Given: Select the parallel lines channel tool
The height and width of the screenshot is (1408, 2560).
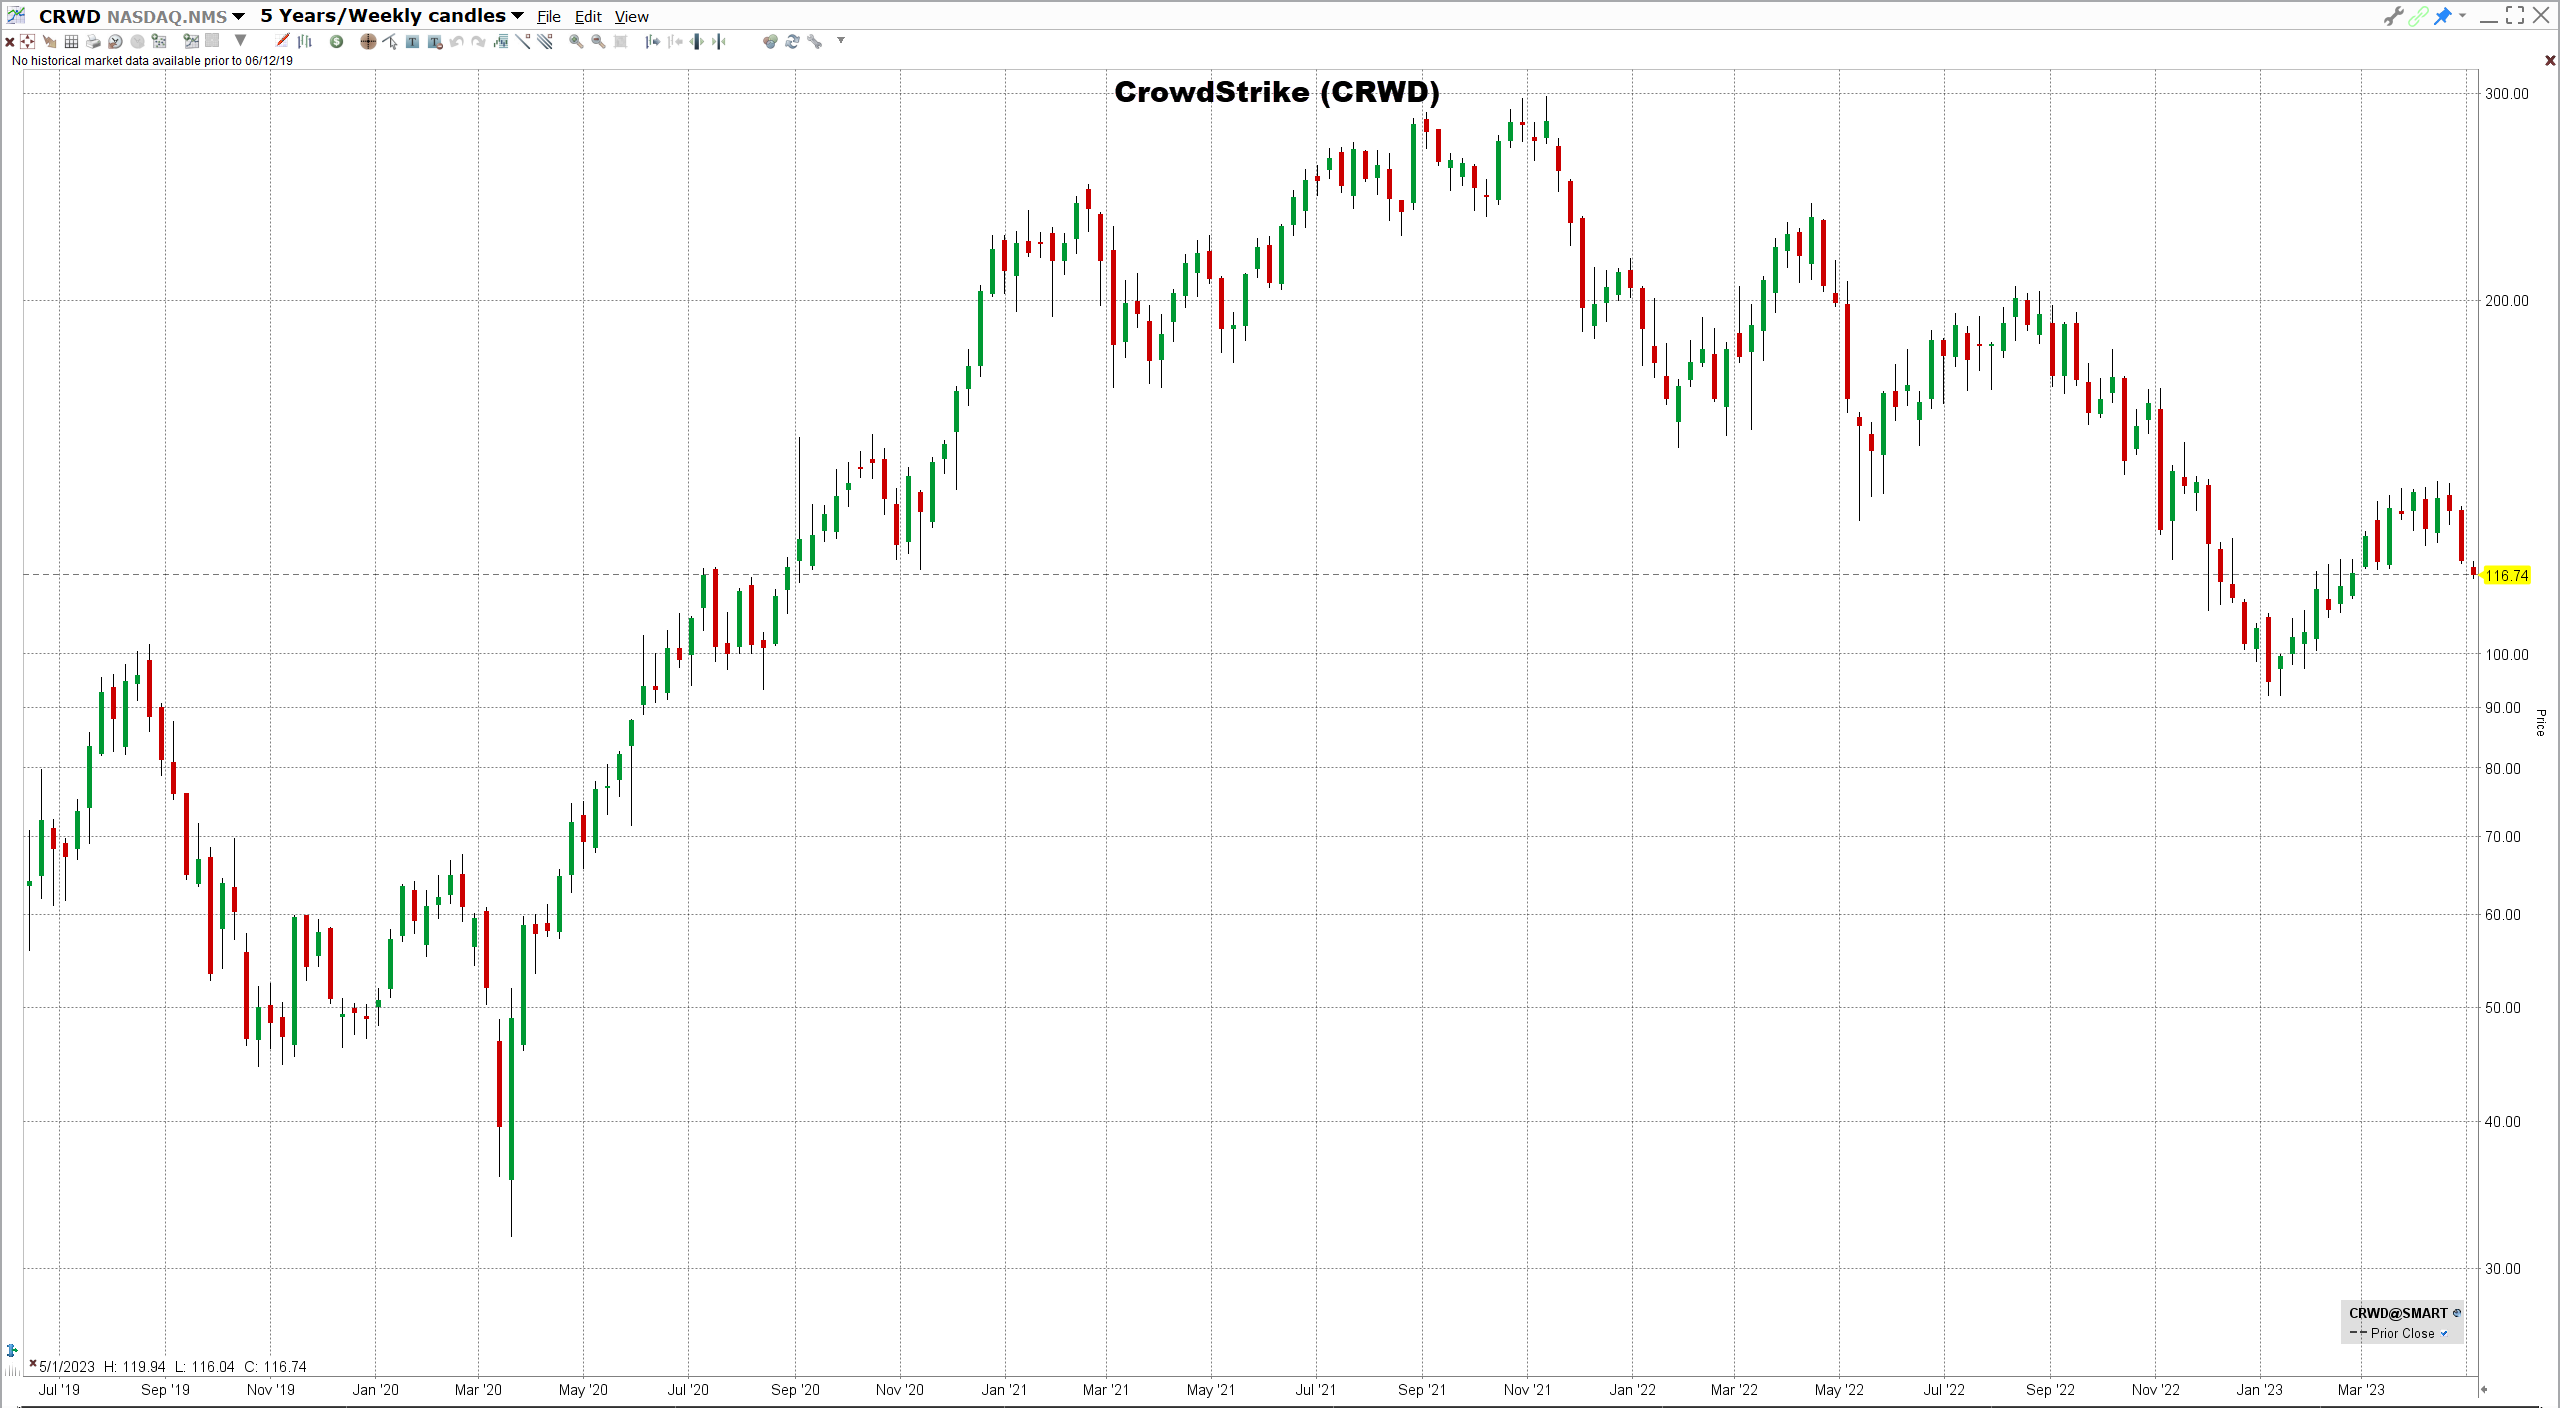Looking at the screenshot, I should 545,41.
